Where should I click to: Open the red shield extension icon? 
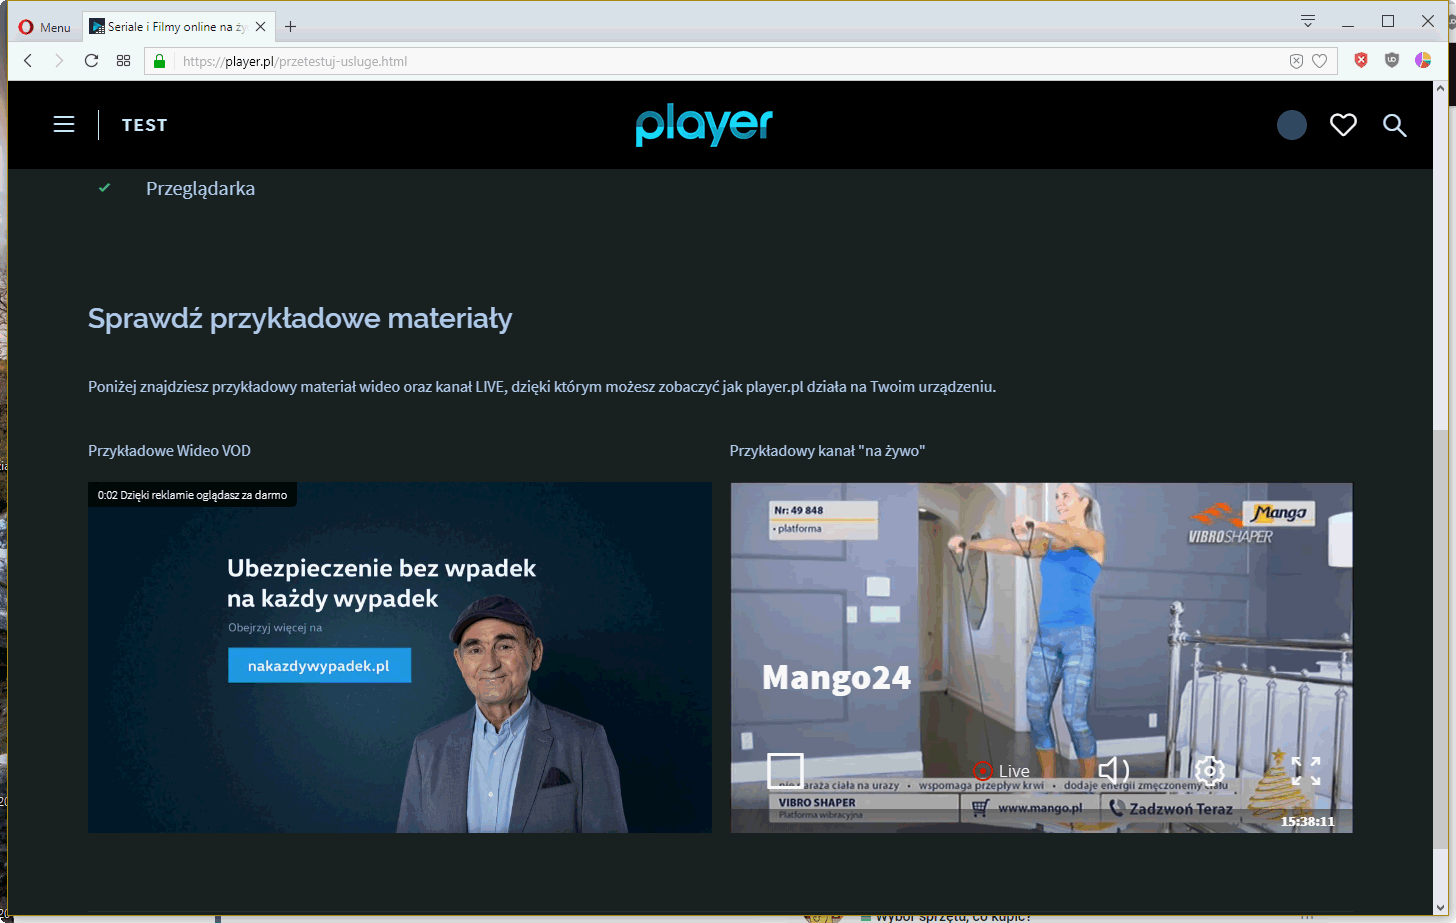tap(1361, 60)
